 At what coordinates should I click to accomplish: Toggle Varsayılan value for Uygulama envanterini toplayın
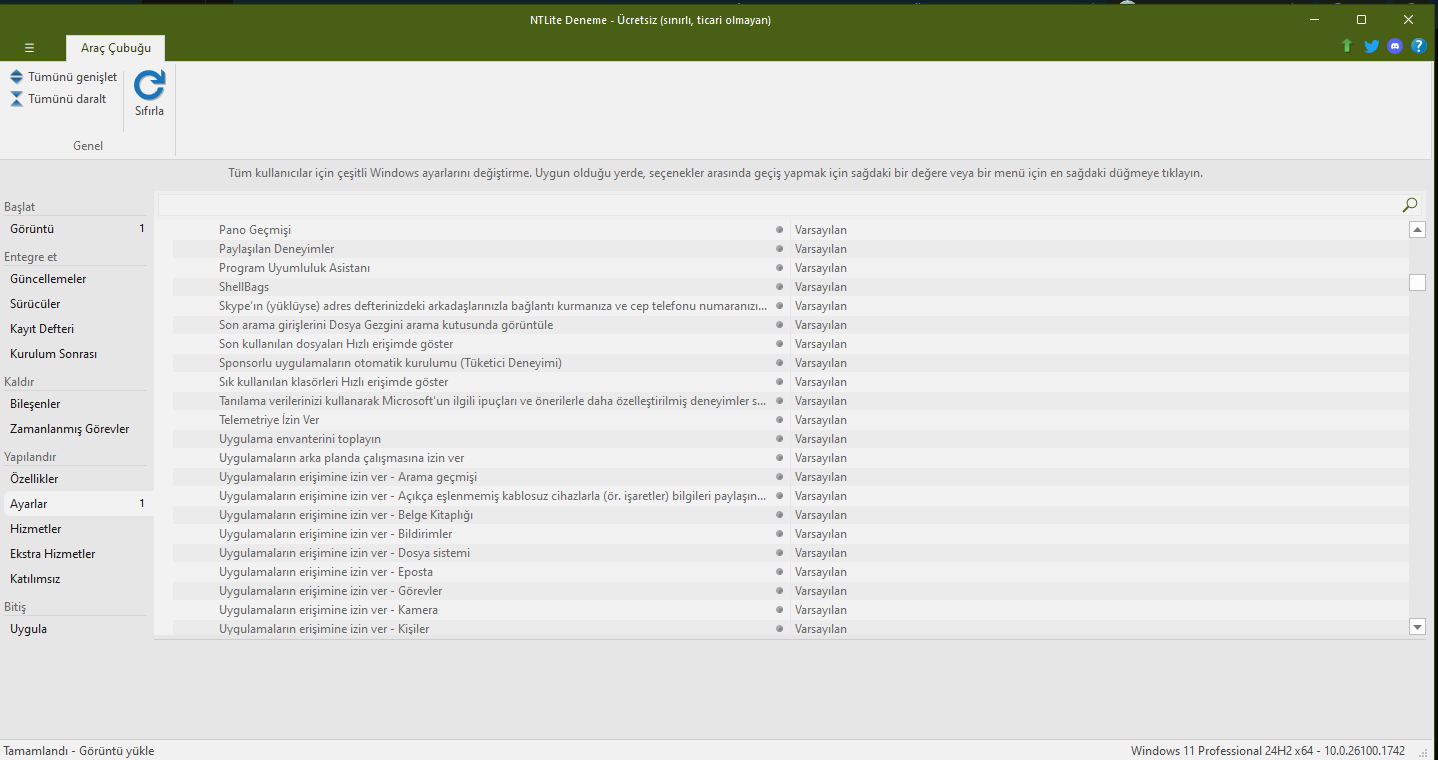tap(821, 439)
